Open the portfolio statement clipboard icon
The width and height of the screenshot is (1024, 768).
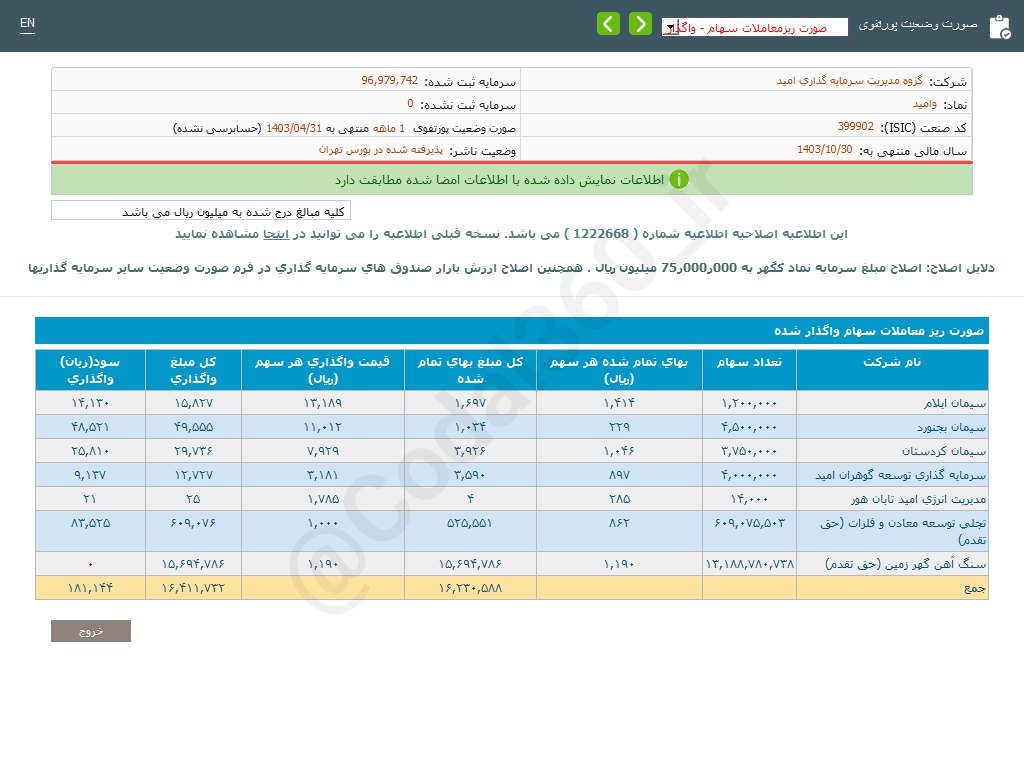click(999, 26)
